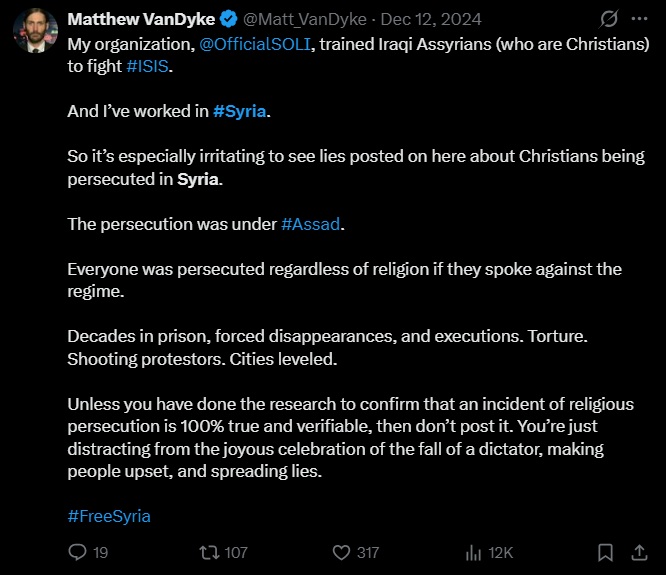Click the 107 reposts count

[x=236, y=552]
